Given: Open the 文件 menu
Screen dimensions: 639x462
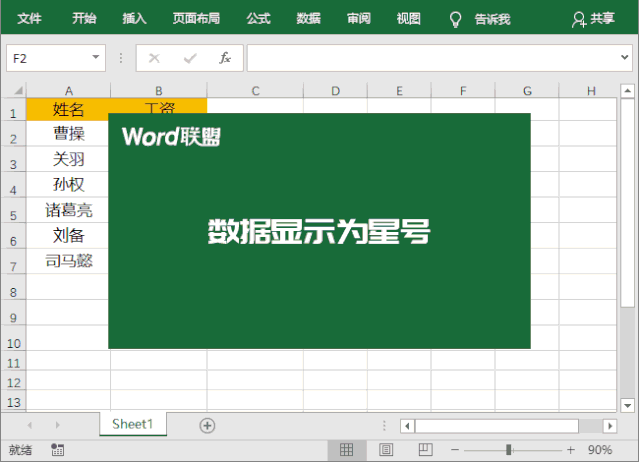Looking at the screenshot, I should pos(30,19).
